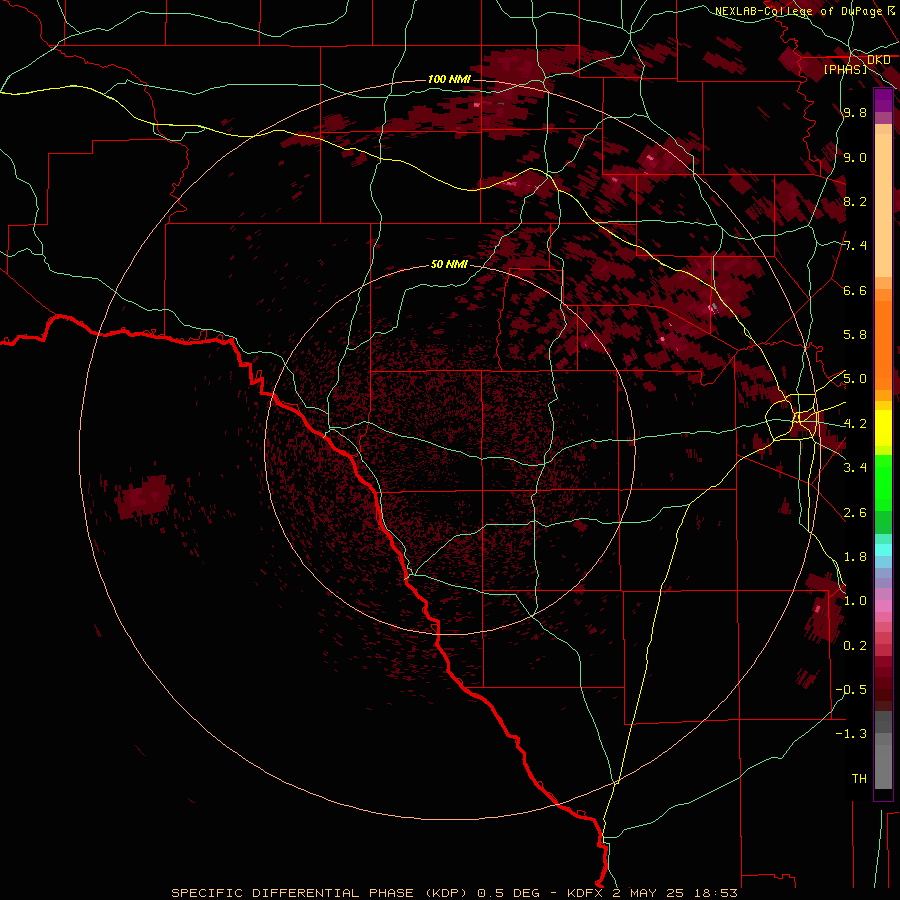Click the '1.0' color scale value
Viewport: 900px width, 900px height.
(855, 601)
